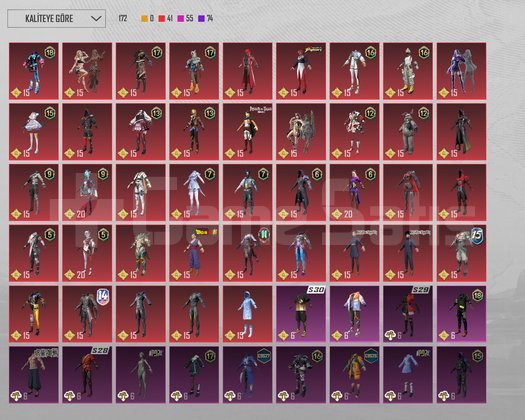The height and width of the screenshot is (420, 525).
Task: Select the Dragon Ball blue gi outfit
Action: pos(194,253)
